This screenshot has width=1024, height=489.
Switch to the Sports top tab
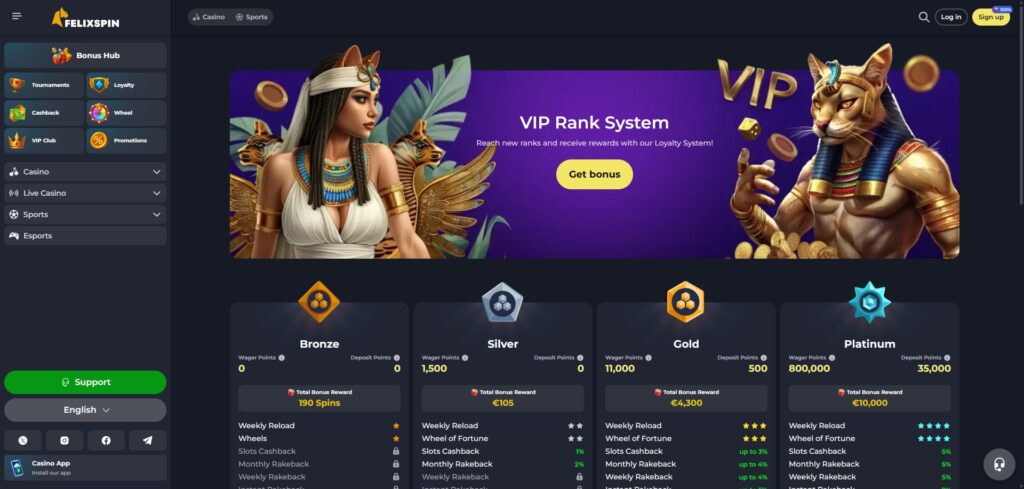click(x=251, y=17)
